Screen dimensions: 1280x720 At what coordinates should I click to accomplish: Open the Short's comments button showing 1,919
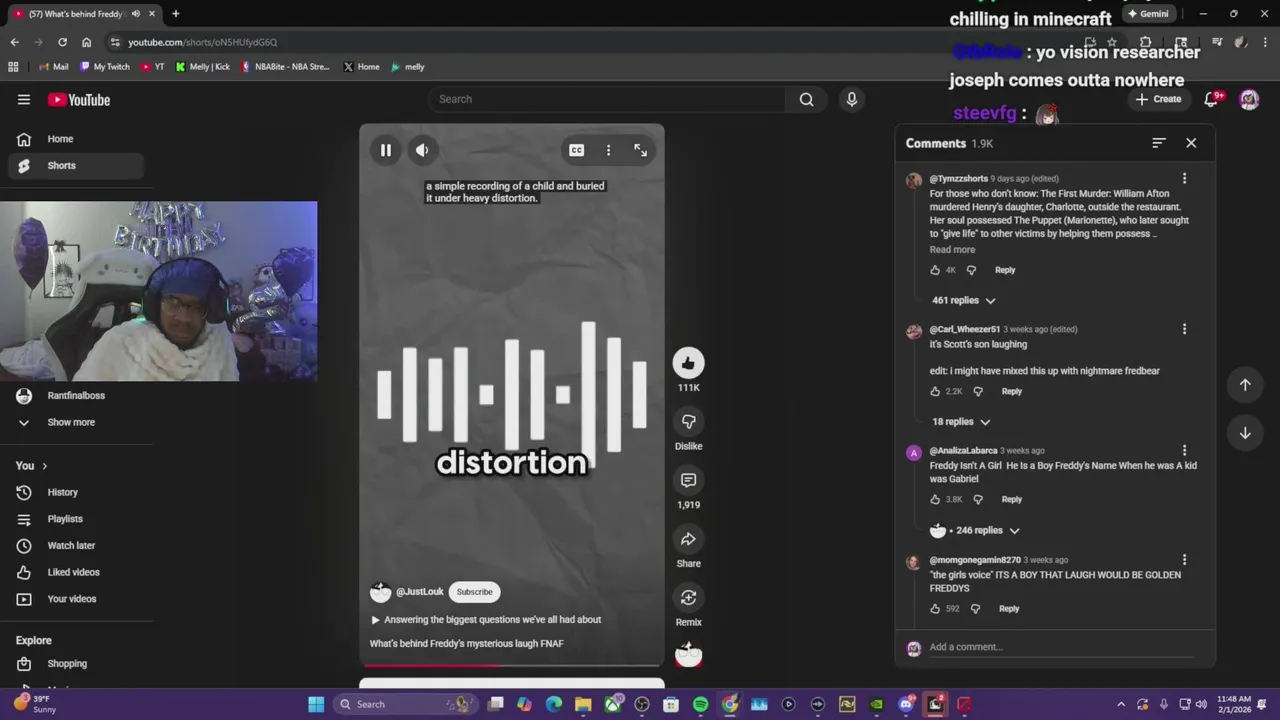[688, 480]
